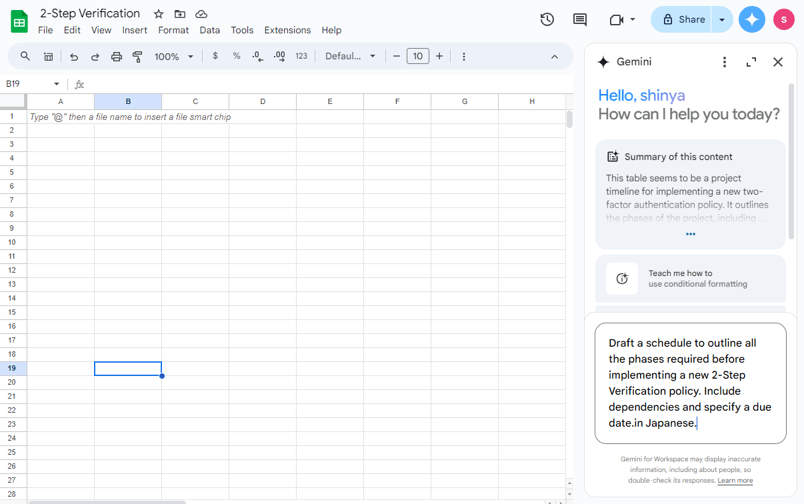Format as currency with dollar icon
This screenshot has height=504, width=804.
tap(215, 56)
